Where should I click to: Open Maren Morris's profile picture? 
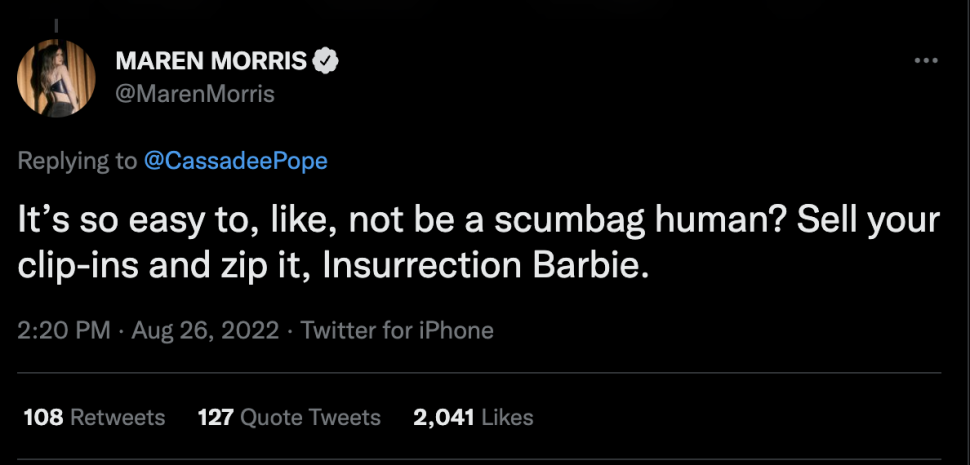point(57,78)
